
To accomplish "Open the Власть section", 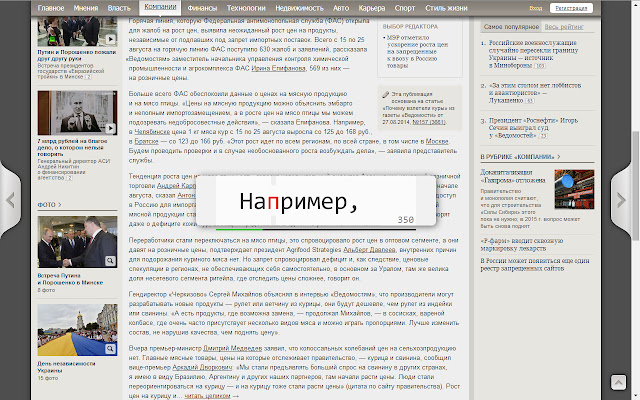I will pyautogui.click(x=119, y=8).
